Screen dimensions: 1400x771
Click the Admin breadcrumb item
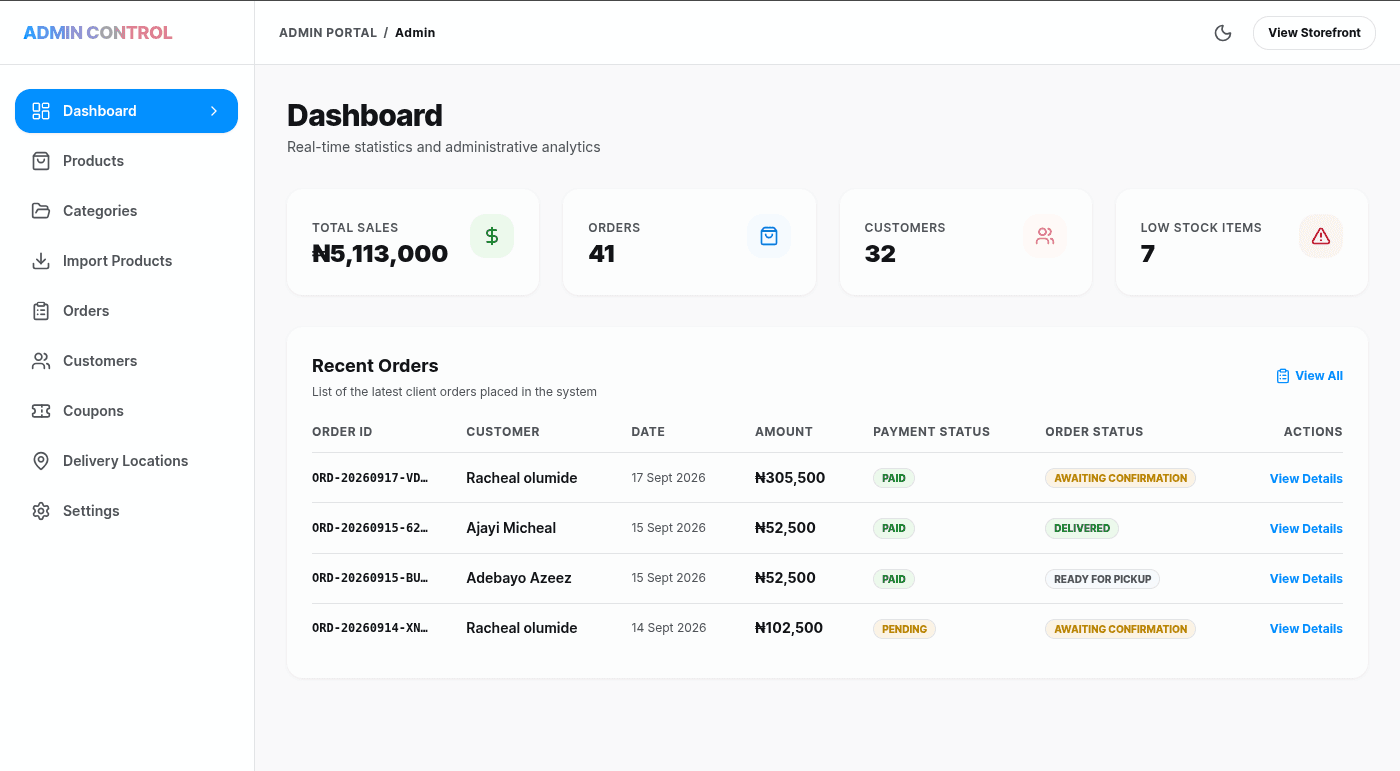pos(415,33)
